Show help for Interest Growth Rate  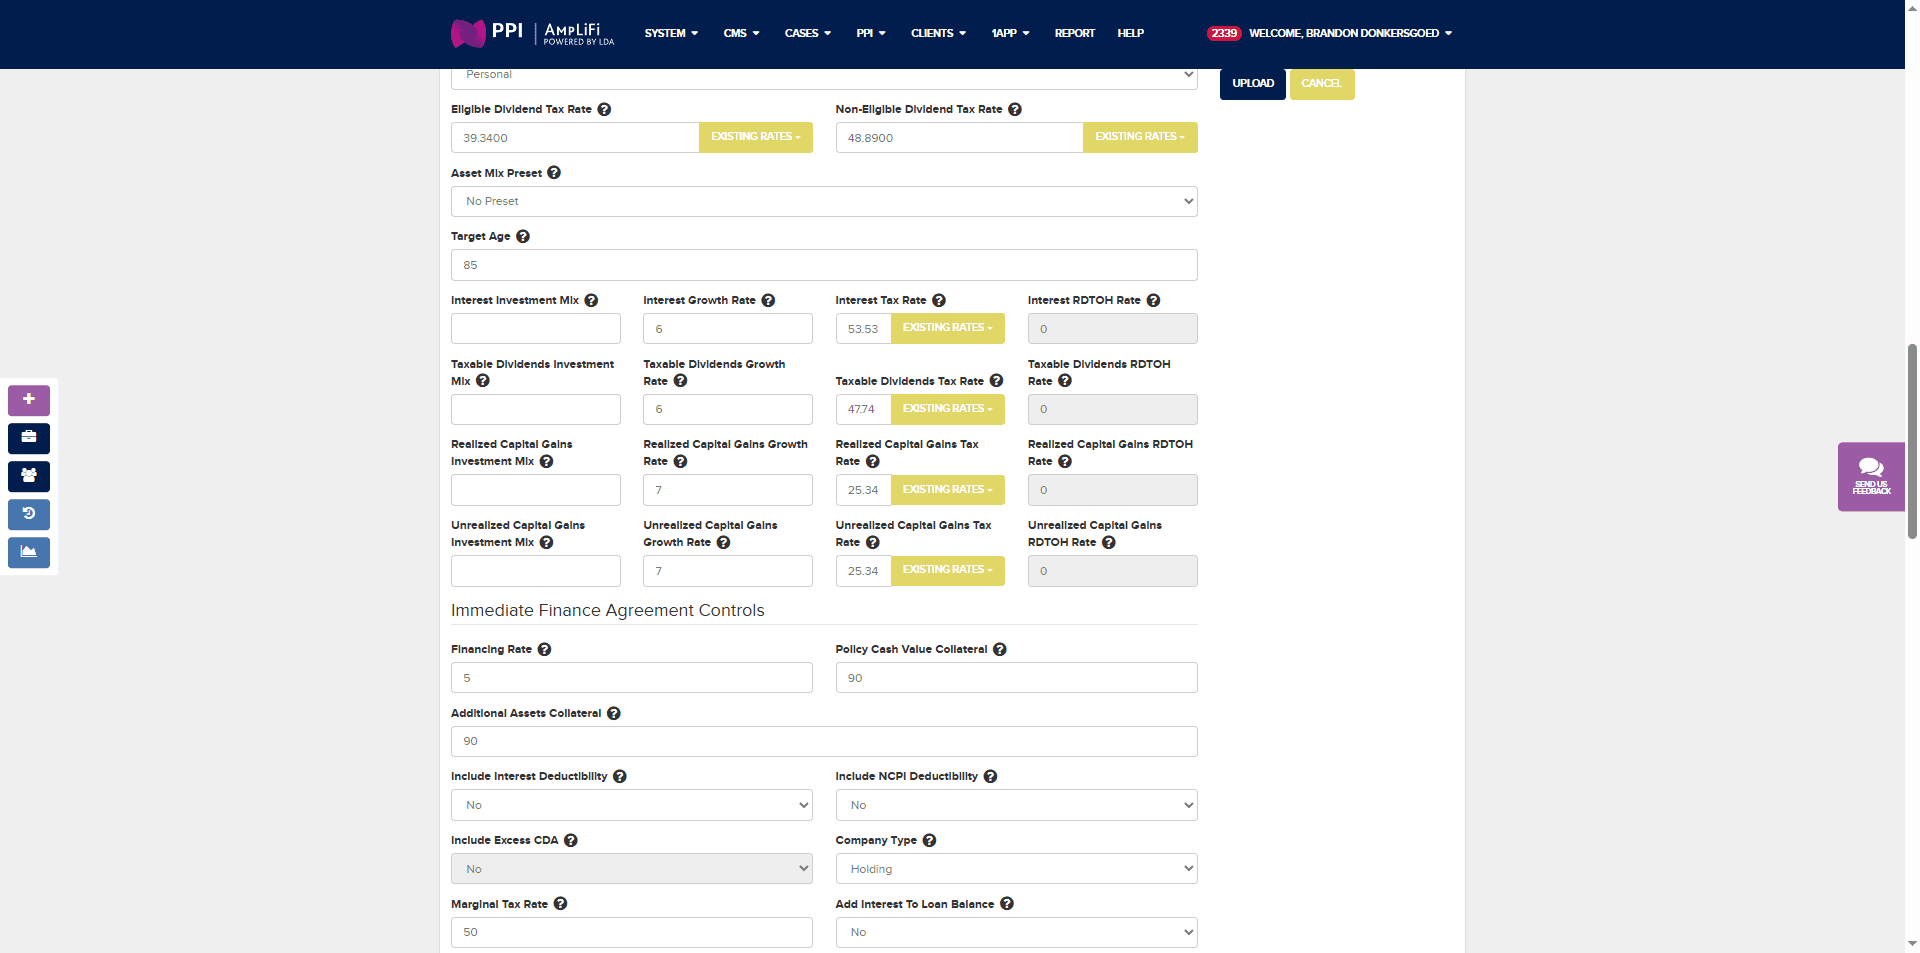(768, 300)
